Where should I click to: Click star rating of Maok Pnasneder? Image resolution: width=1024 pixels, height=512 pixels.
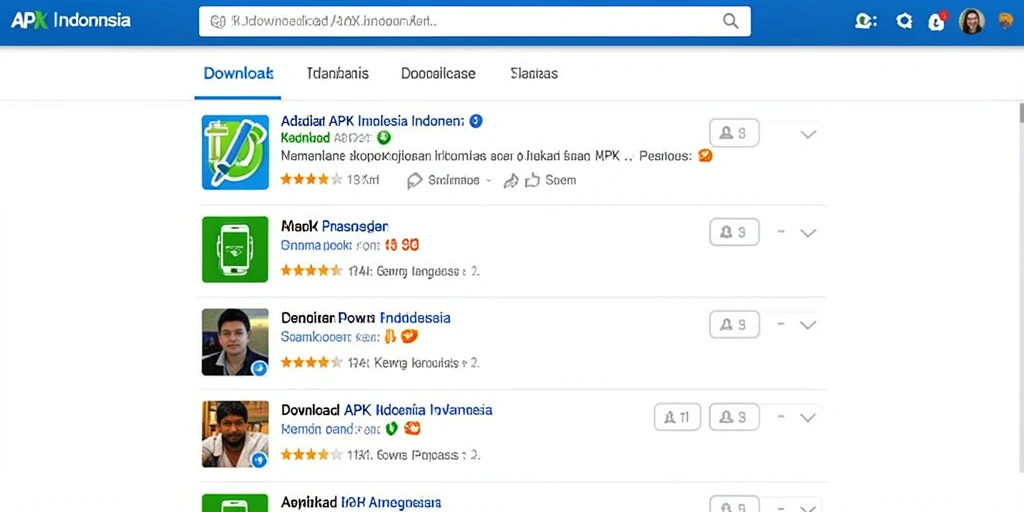coord(311,270)
